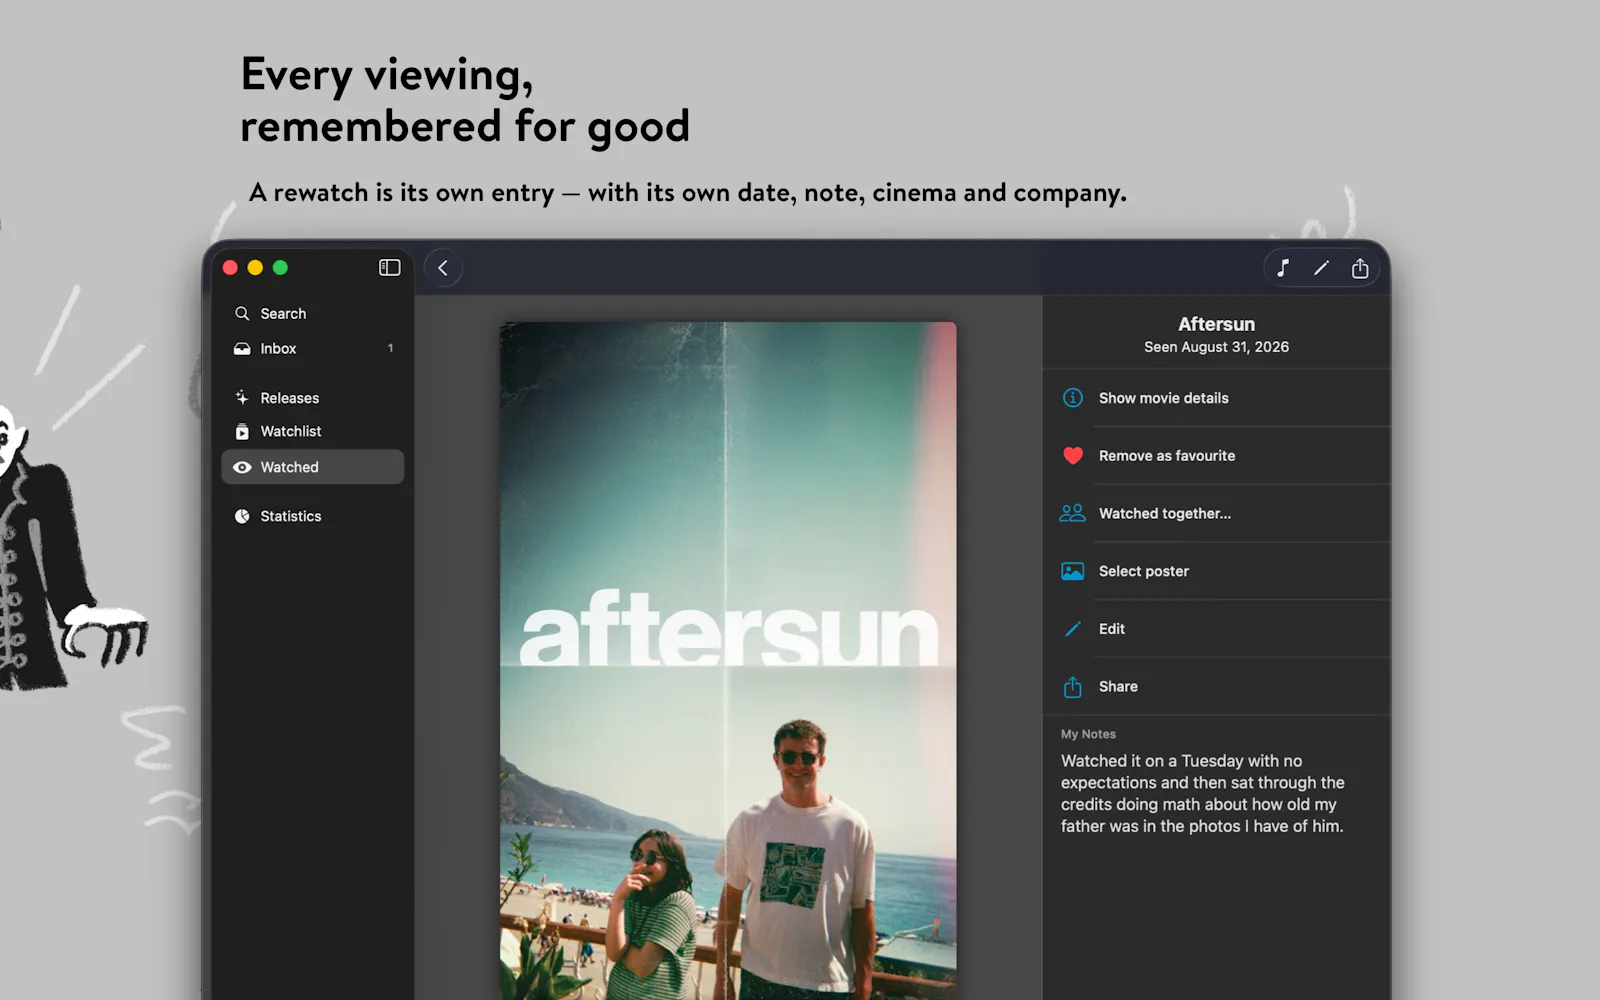Click the Seen August 31, 2026 date
Image resolution: width=1600 pixels, height=1000 pixels.
pos(1216,347)
